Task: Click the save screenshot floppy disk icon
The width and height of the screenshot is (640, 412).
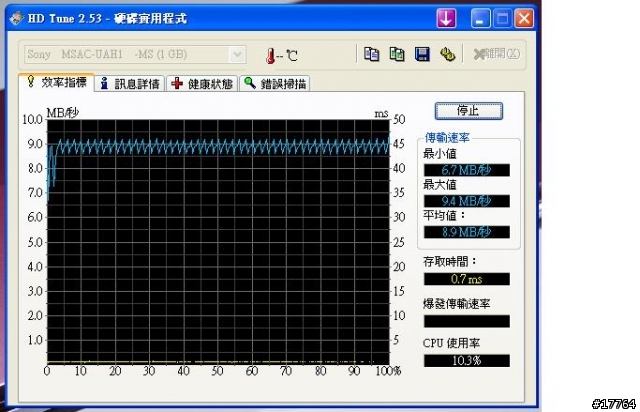Action: [422, 54]
